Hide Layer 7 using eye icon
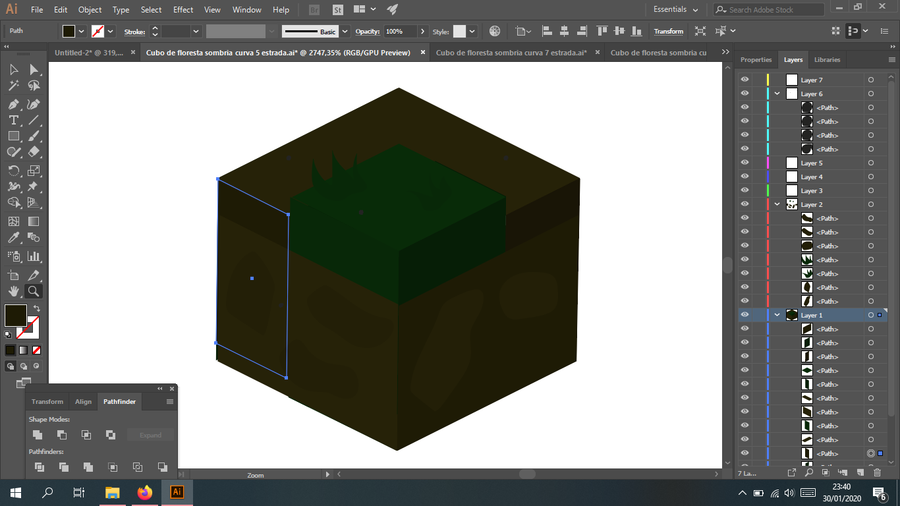 point(744,80)
